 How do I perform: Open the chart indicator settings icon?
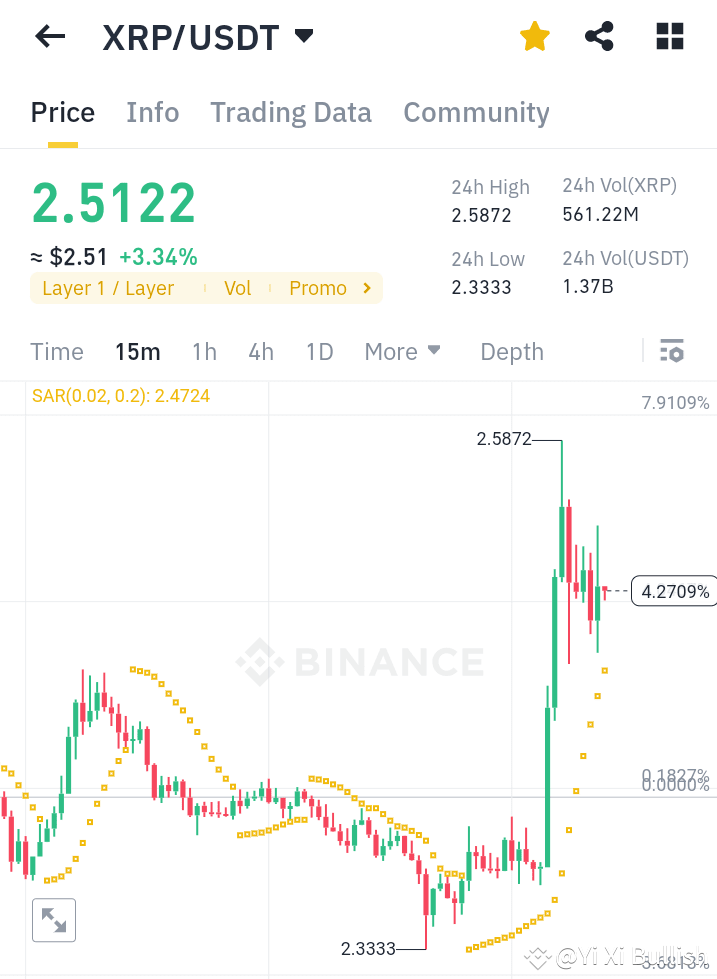671,351
